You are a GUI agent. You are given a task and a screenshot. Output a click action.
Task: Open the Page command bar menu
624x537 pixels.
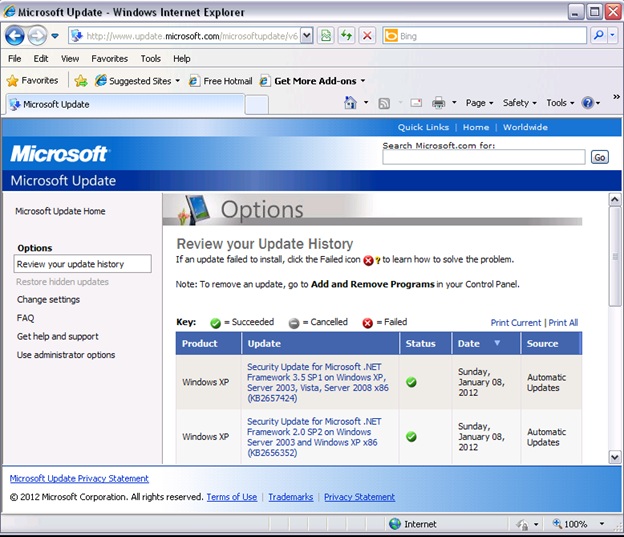click(480, 103)
